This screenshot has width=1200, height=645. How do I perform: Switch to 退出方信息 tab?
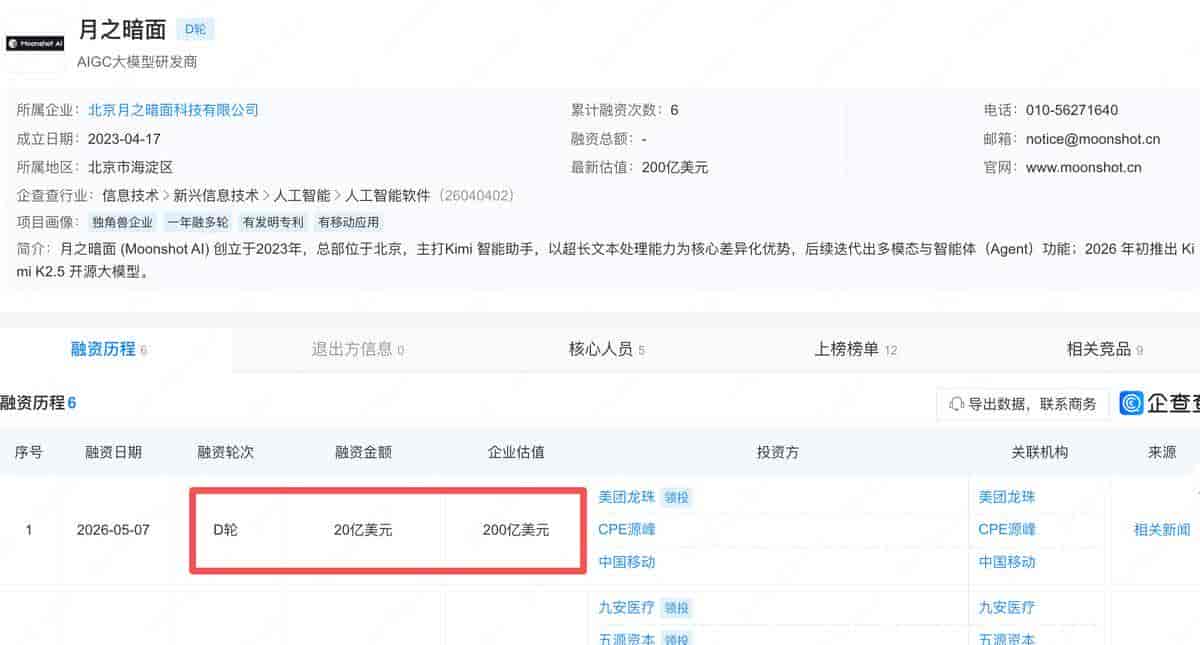click(x=358, y=349)
